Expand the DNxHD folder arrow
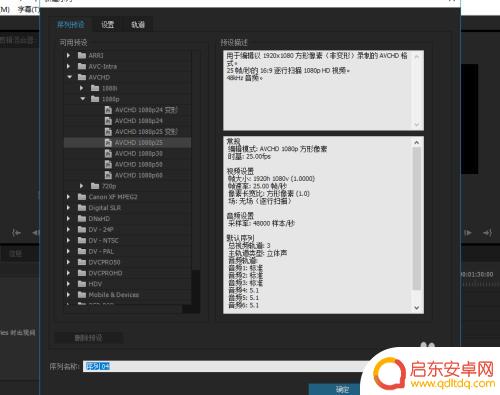 tap(68, 218)
